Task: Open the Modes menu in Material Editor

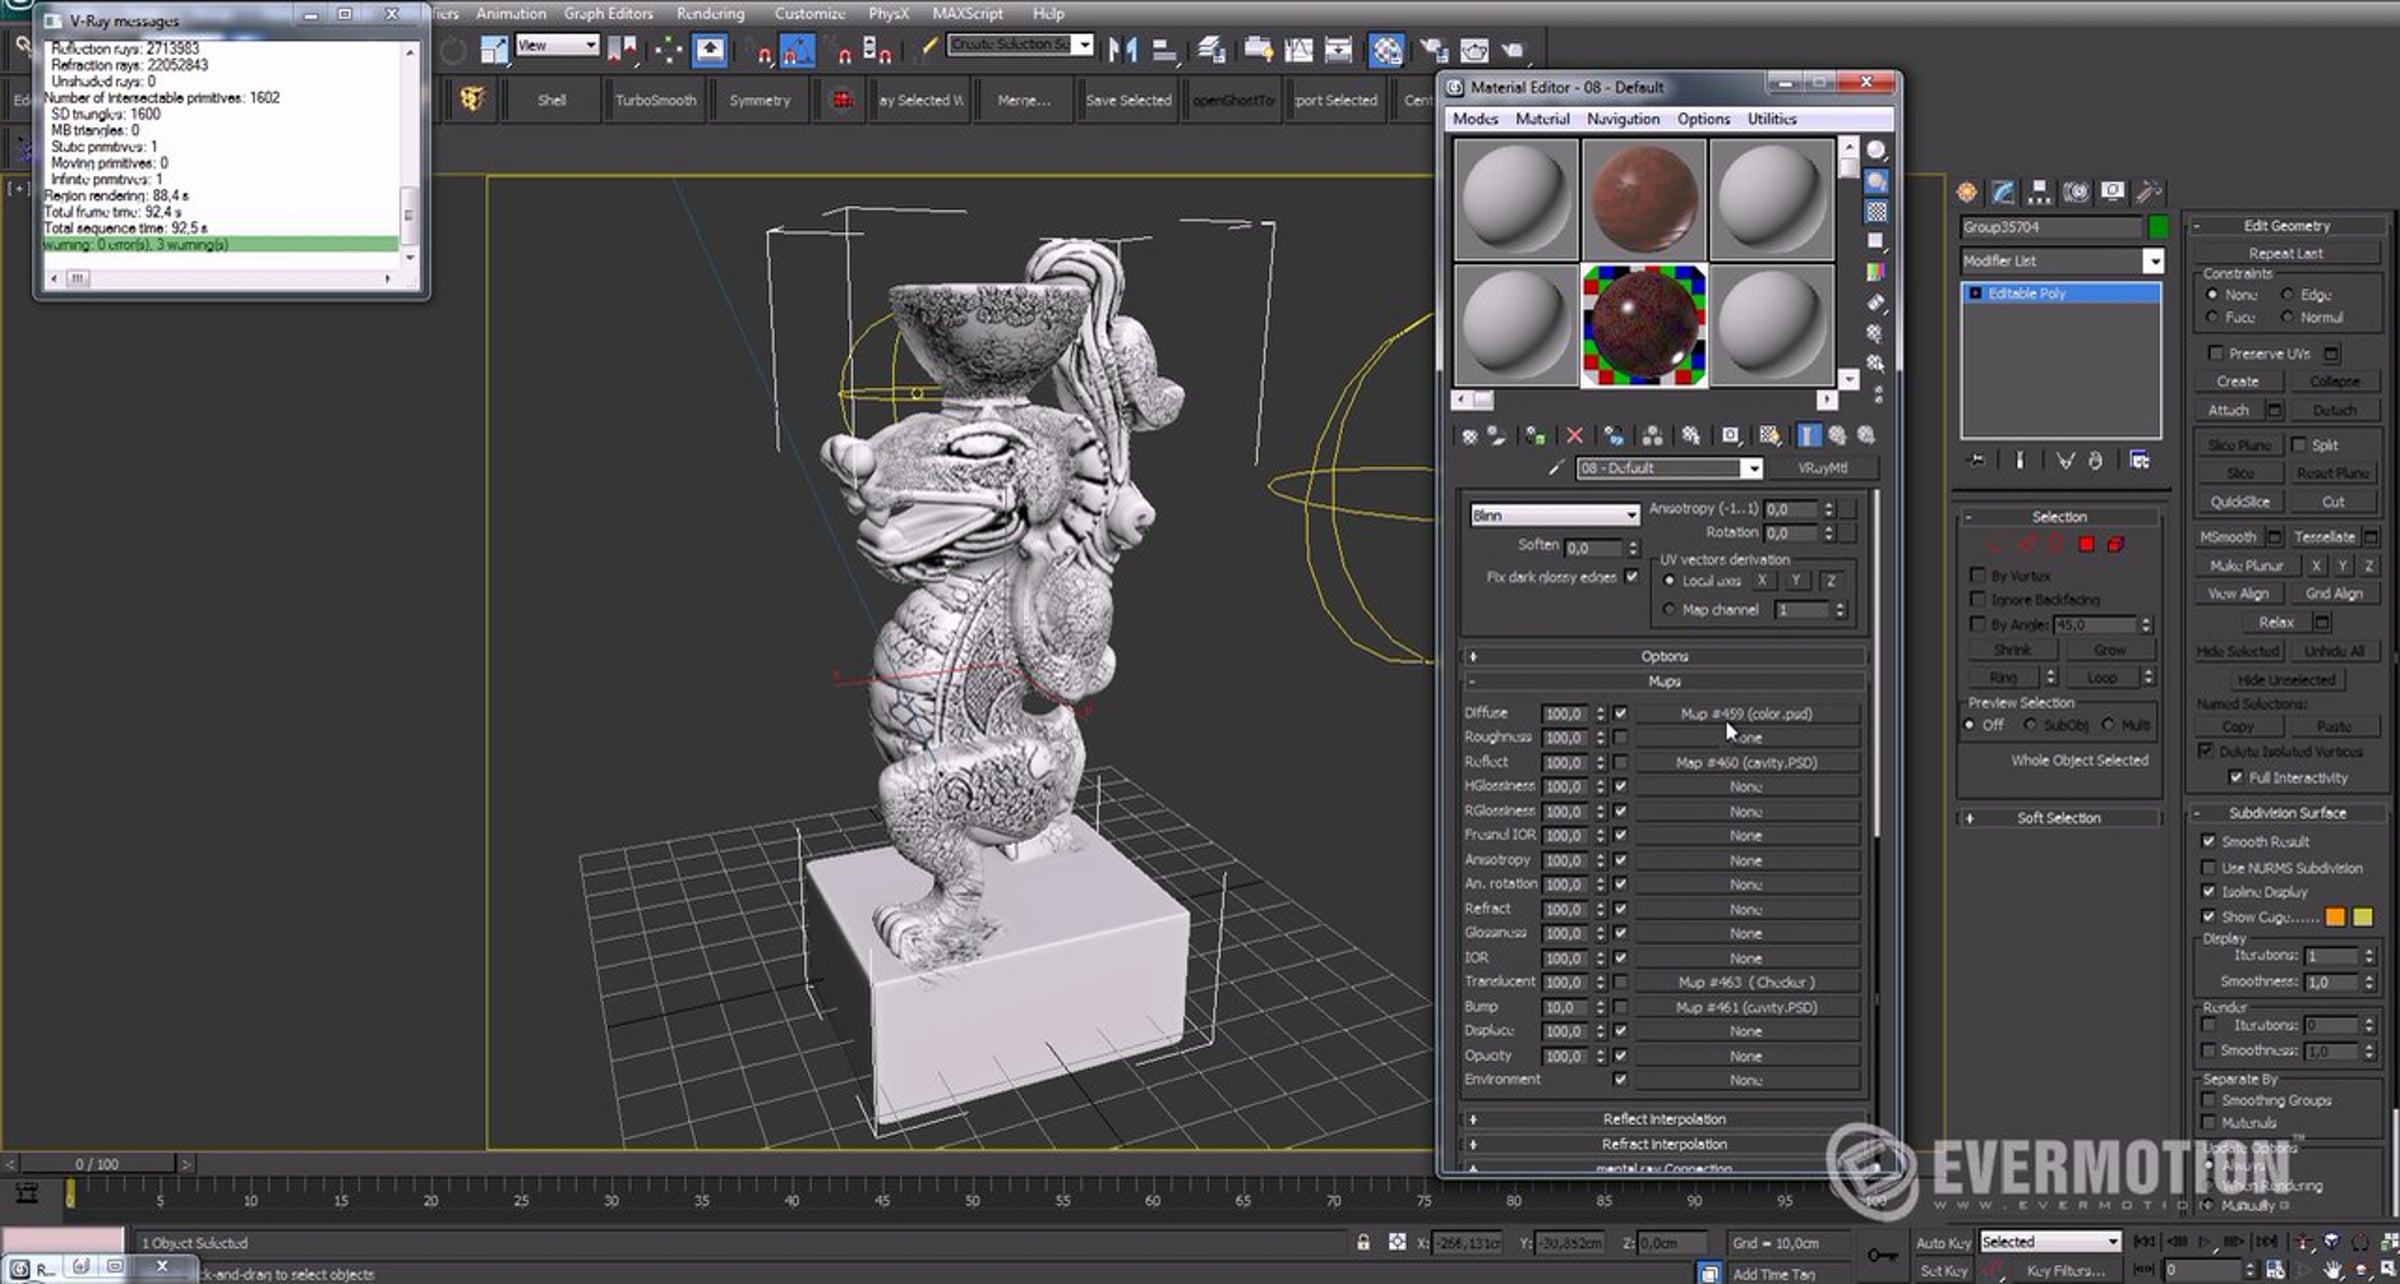Action: pos(1475,119)
